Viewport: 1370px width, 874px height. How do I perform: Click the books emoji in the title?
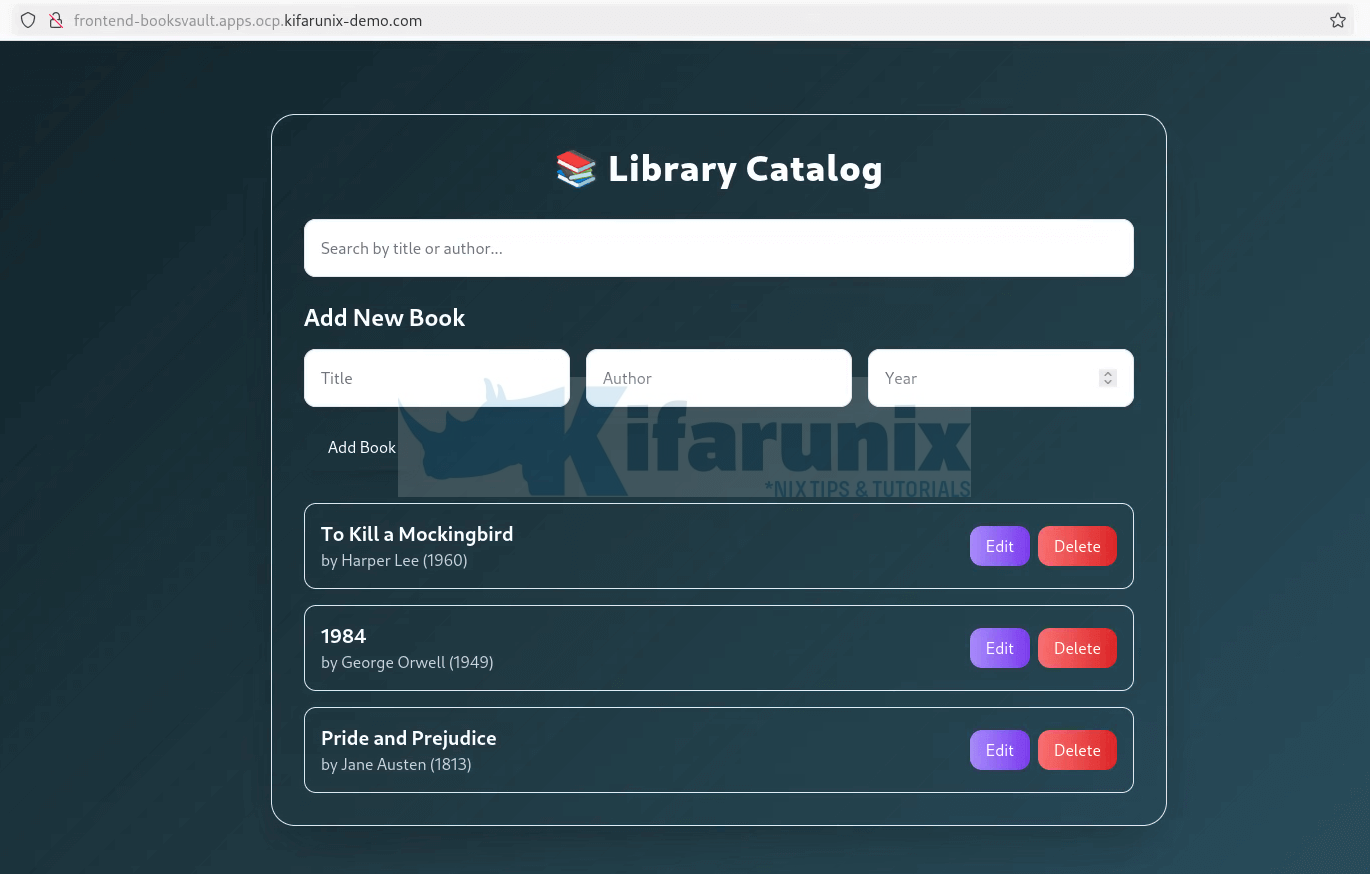coord(575,169)
